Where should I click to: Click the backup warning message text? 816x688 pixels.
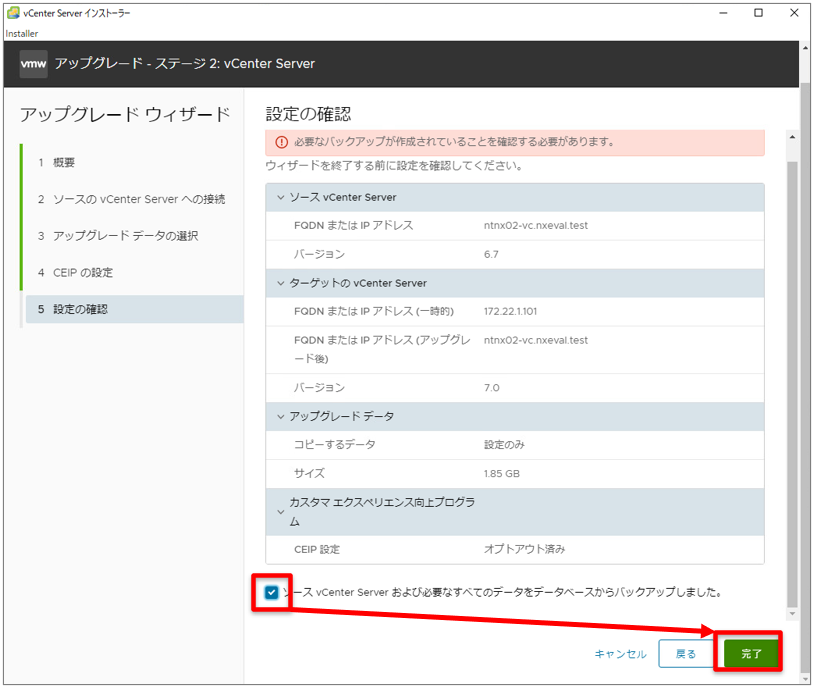454,142
